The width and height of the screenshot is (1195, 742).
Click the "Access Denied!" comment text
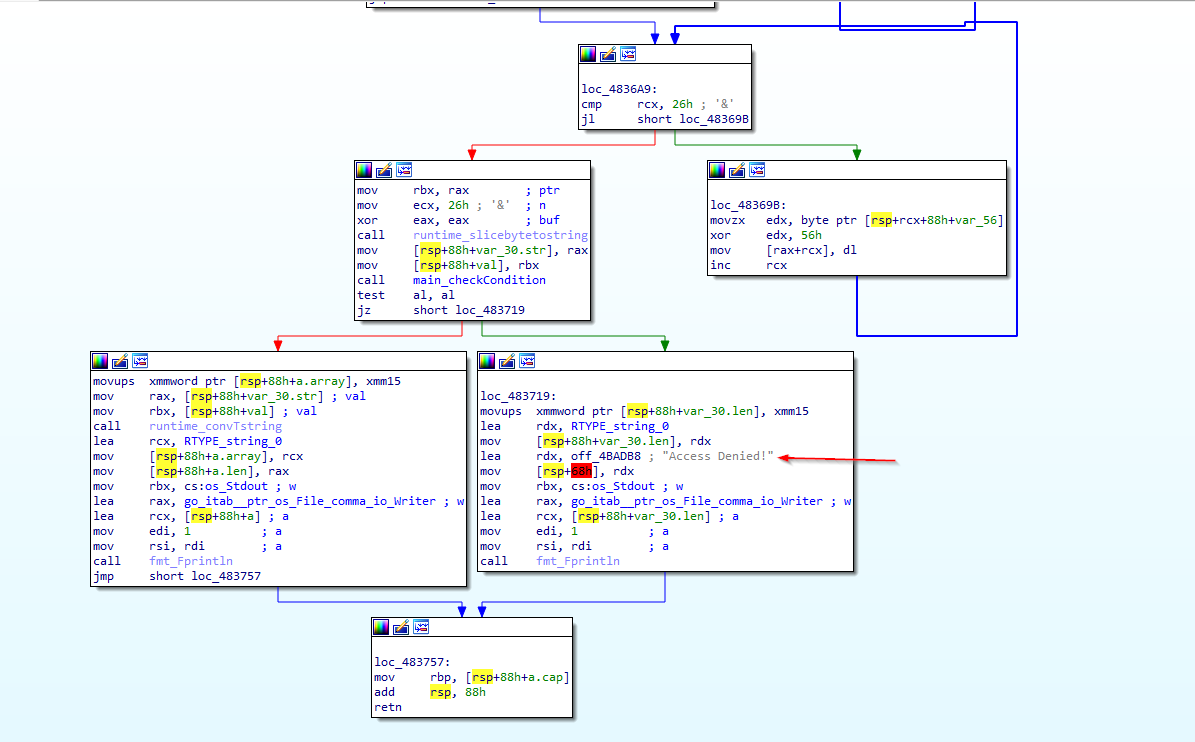tap(718, 456)
